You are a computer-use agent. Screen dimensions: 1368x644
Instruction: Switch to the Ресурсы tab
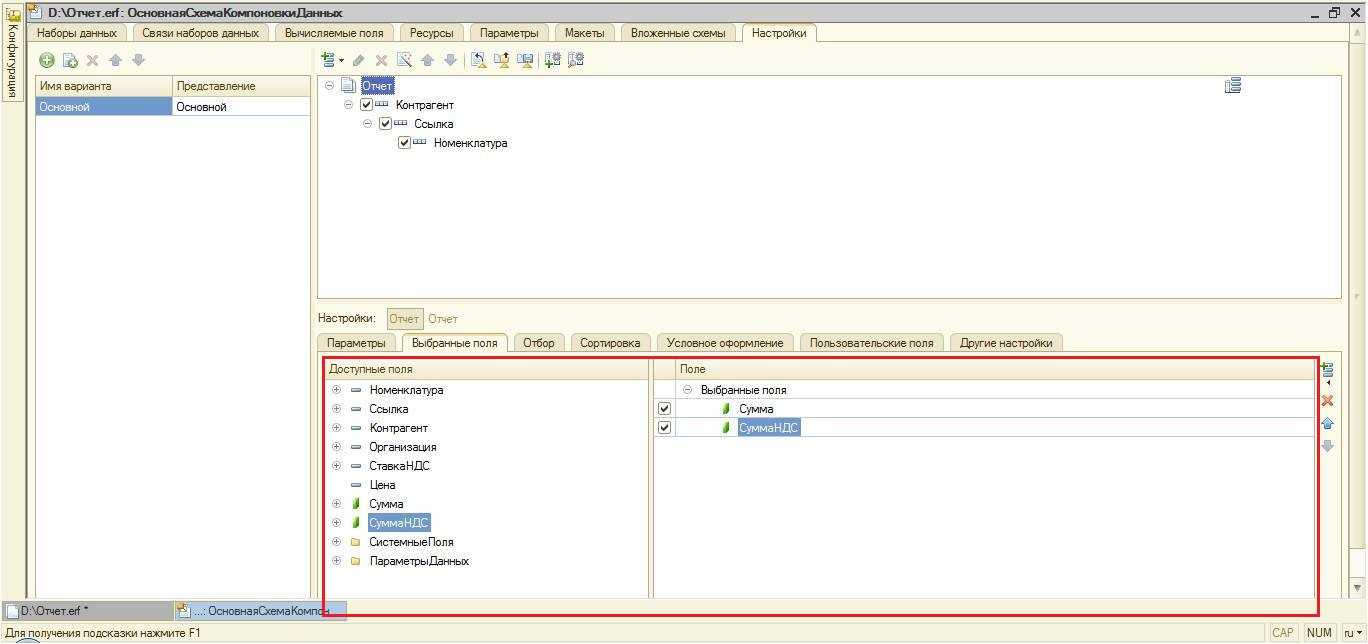431,33
